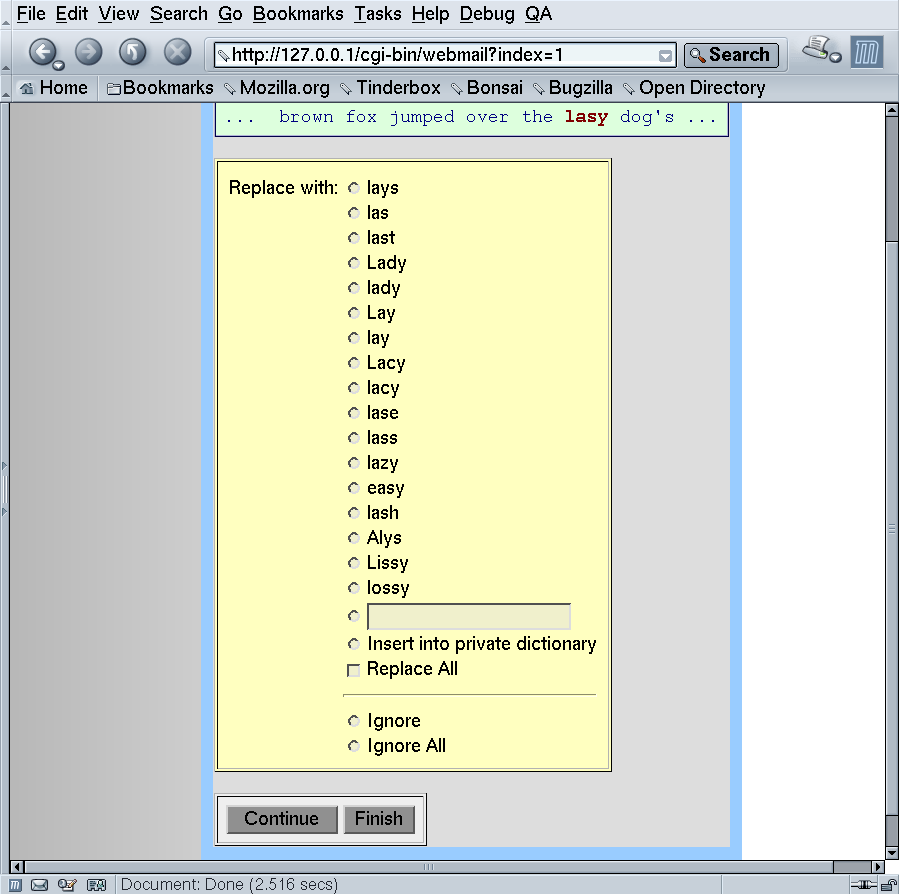
Task: Select 'lass' replacement option
Action: coord(354,438)
